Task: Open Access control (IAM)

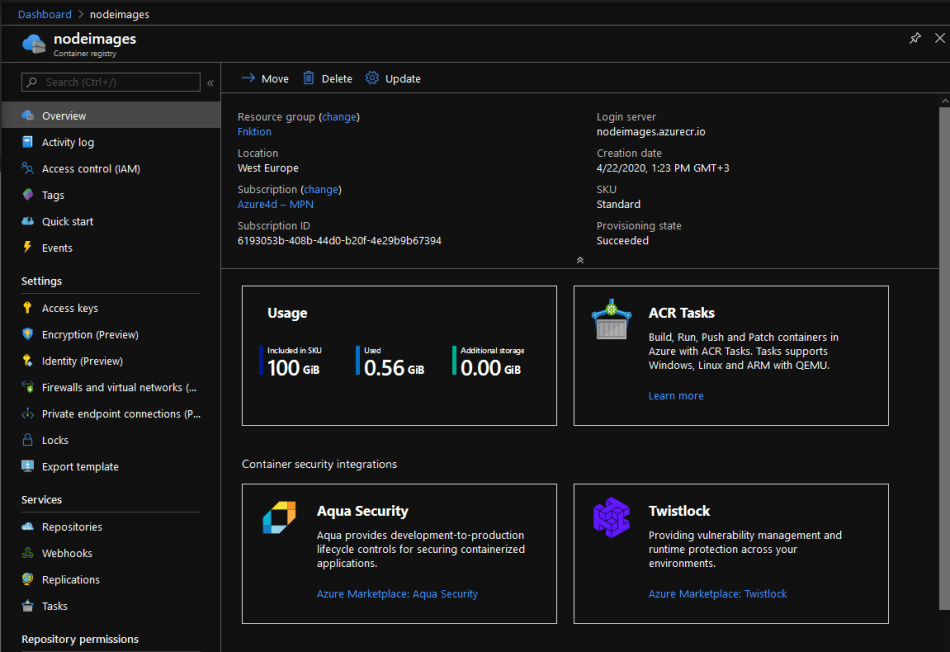Action: point(88,168)
